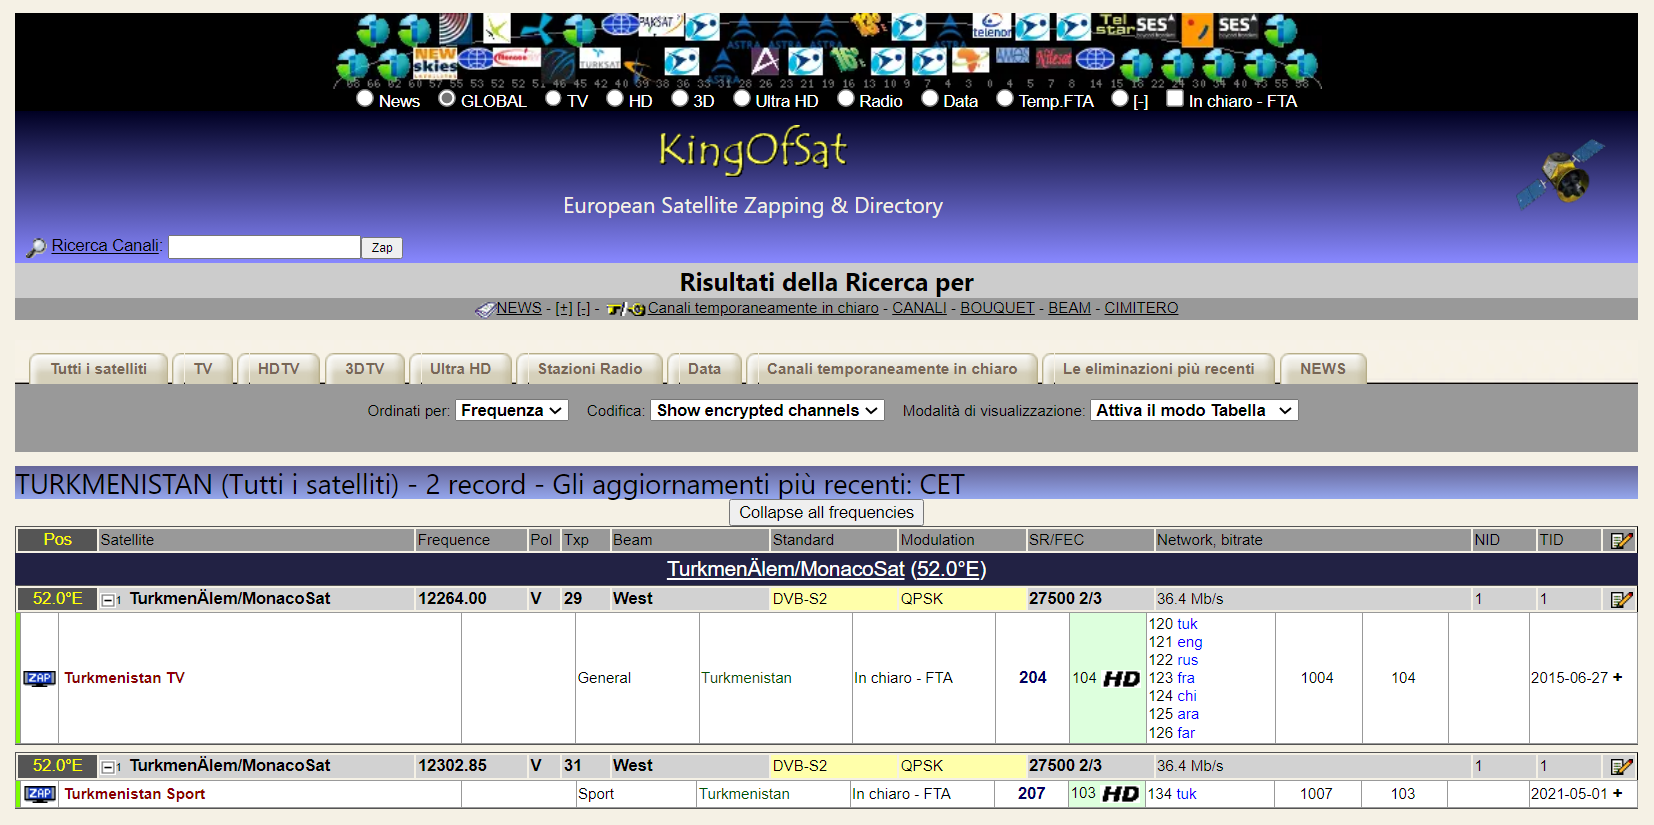The image size is (1654, 825).
Task: Click the Turksat satellite logo
Action: pos(600,59)
